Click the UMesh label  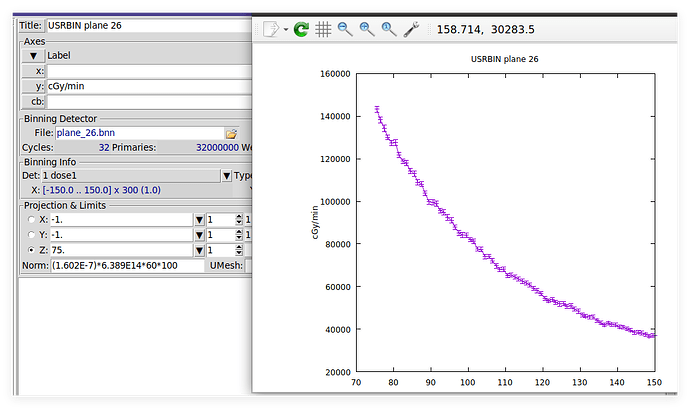click(226, 266)
